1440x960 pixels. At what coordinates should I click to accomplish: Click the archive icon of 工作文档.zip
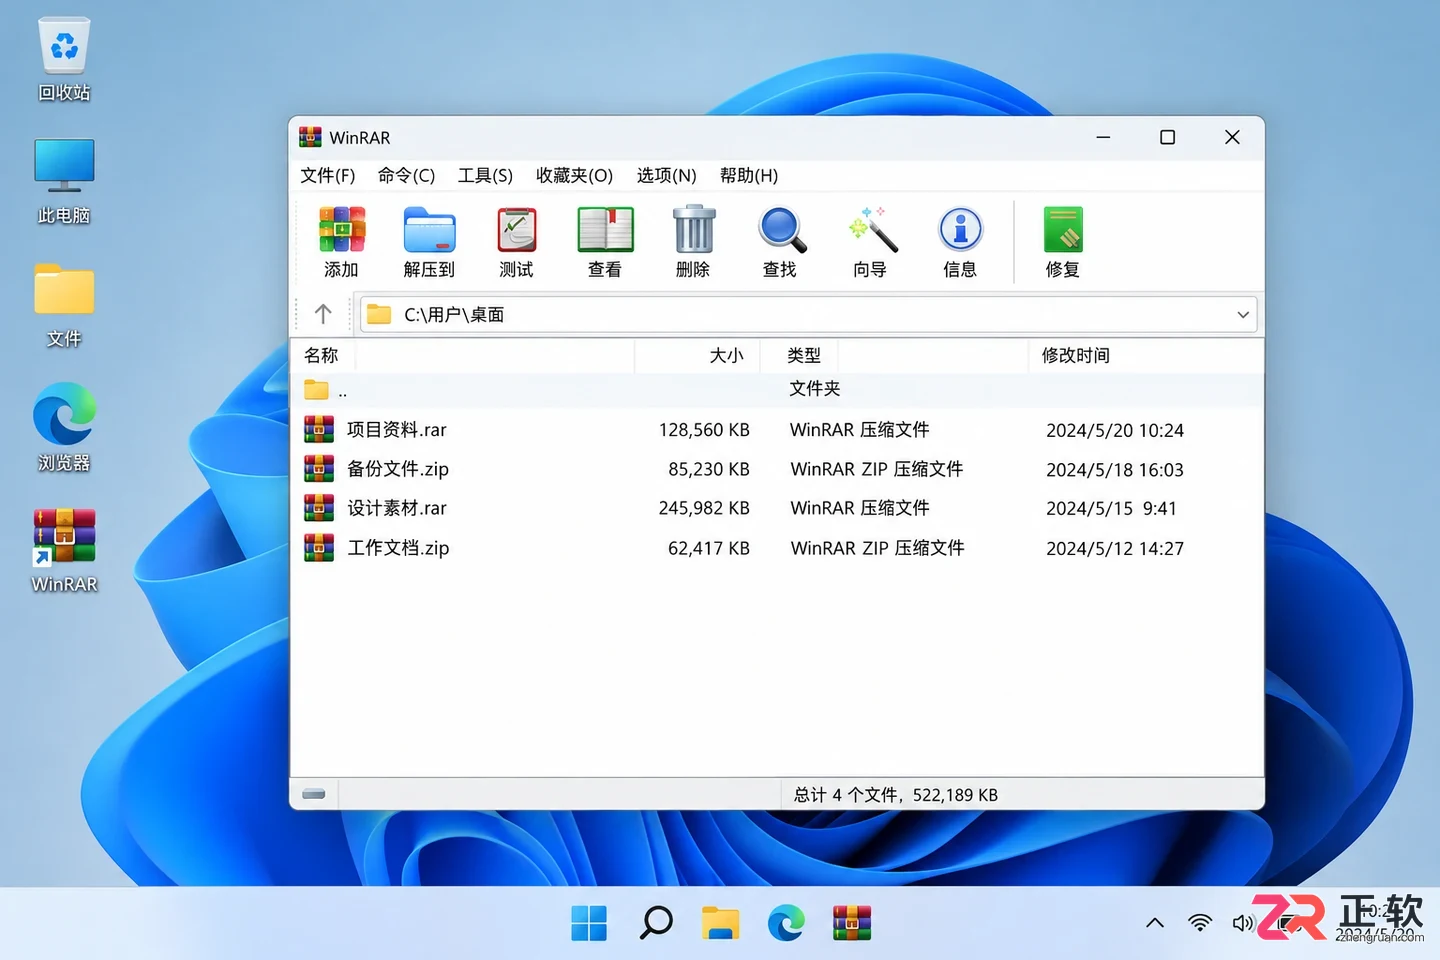(319, 548)
